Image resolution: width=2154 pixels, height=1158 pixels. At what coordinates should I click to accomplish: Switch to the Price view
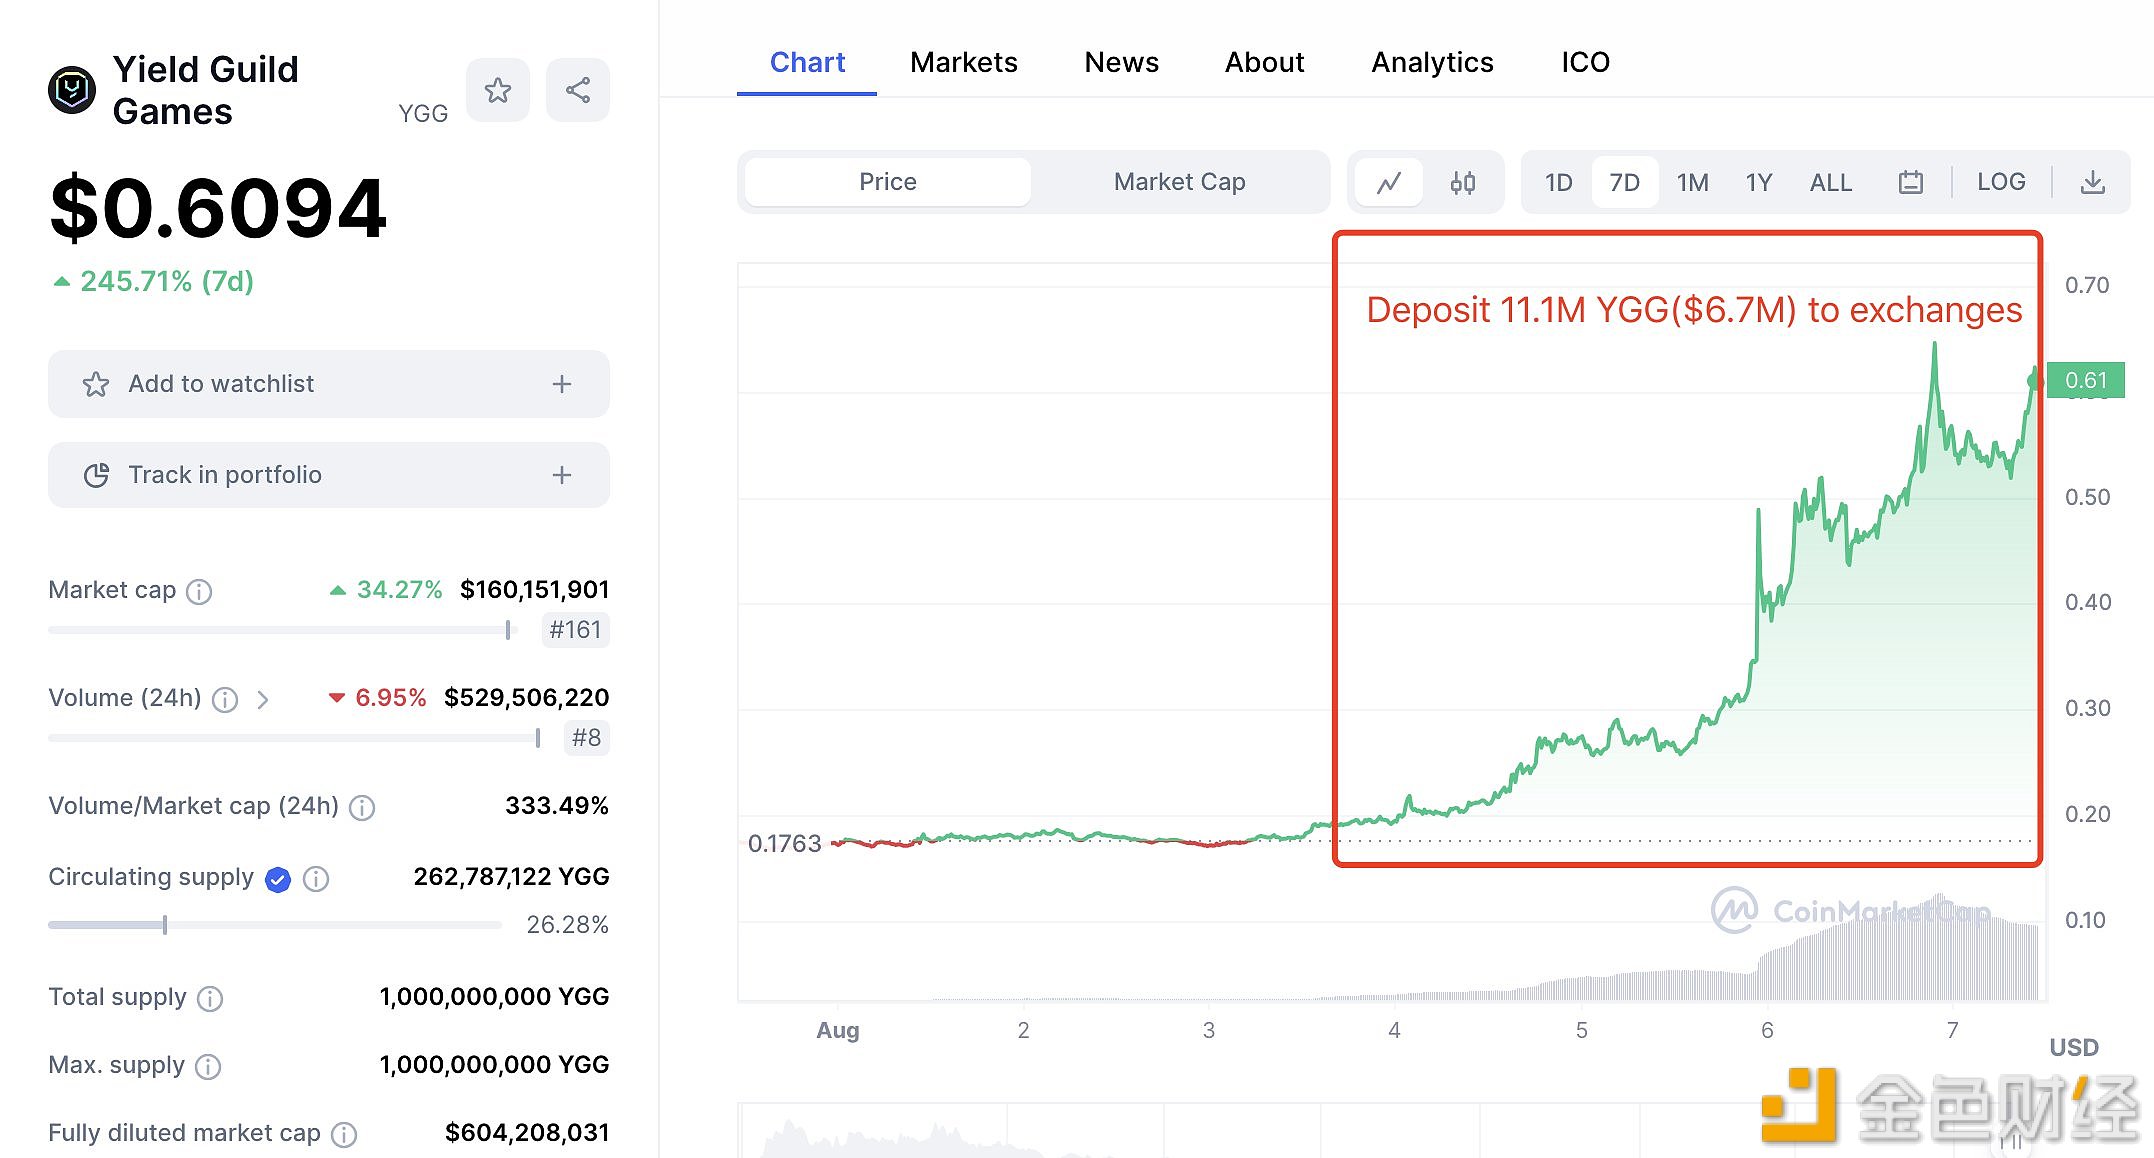[884, 181]
